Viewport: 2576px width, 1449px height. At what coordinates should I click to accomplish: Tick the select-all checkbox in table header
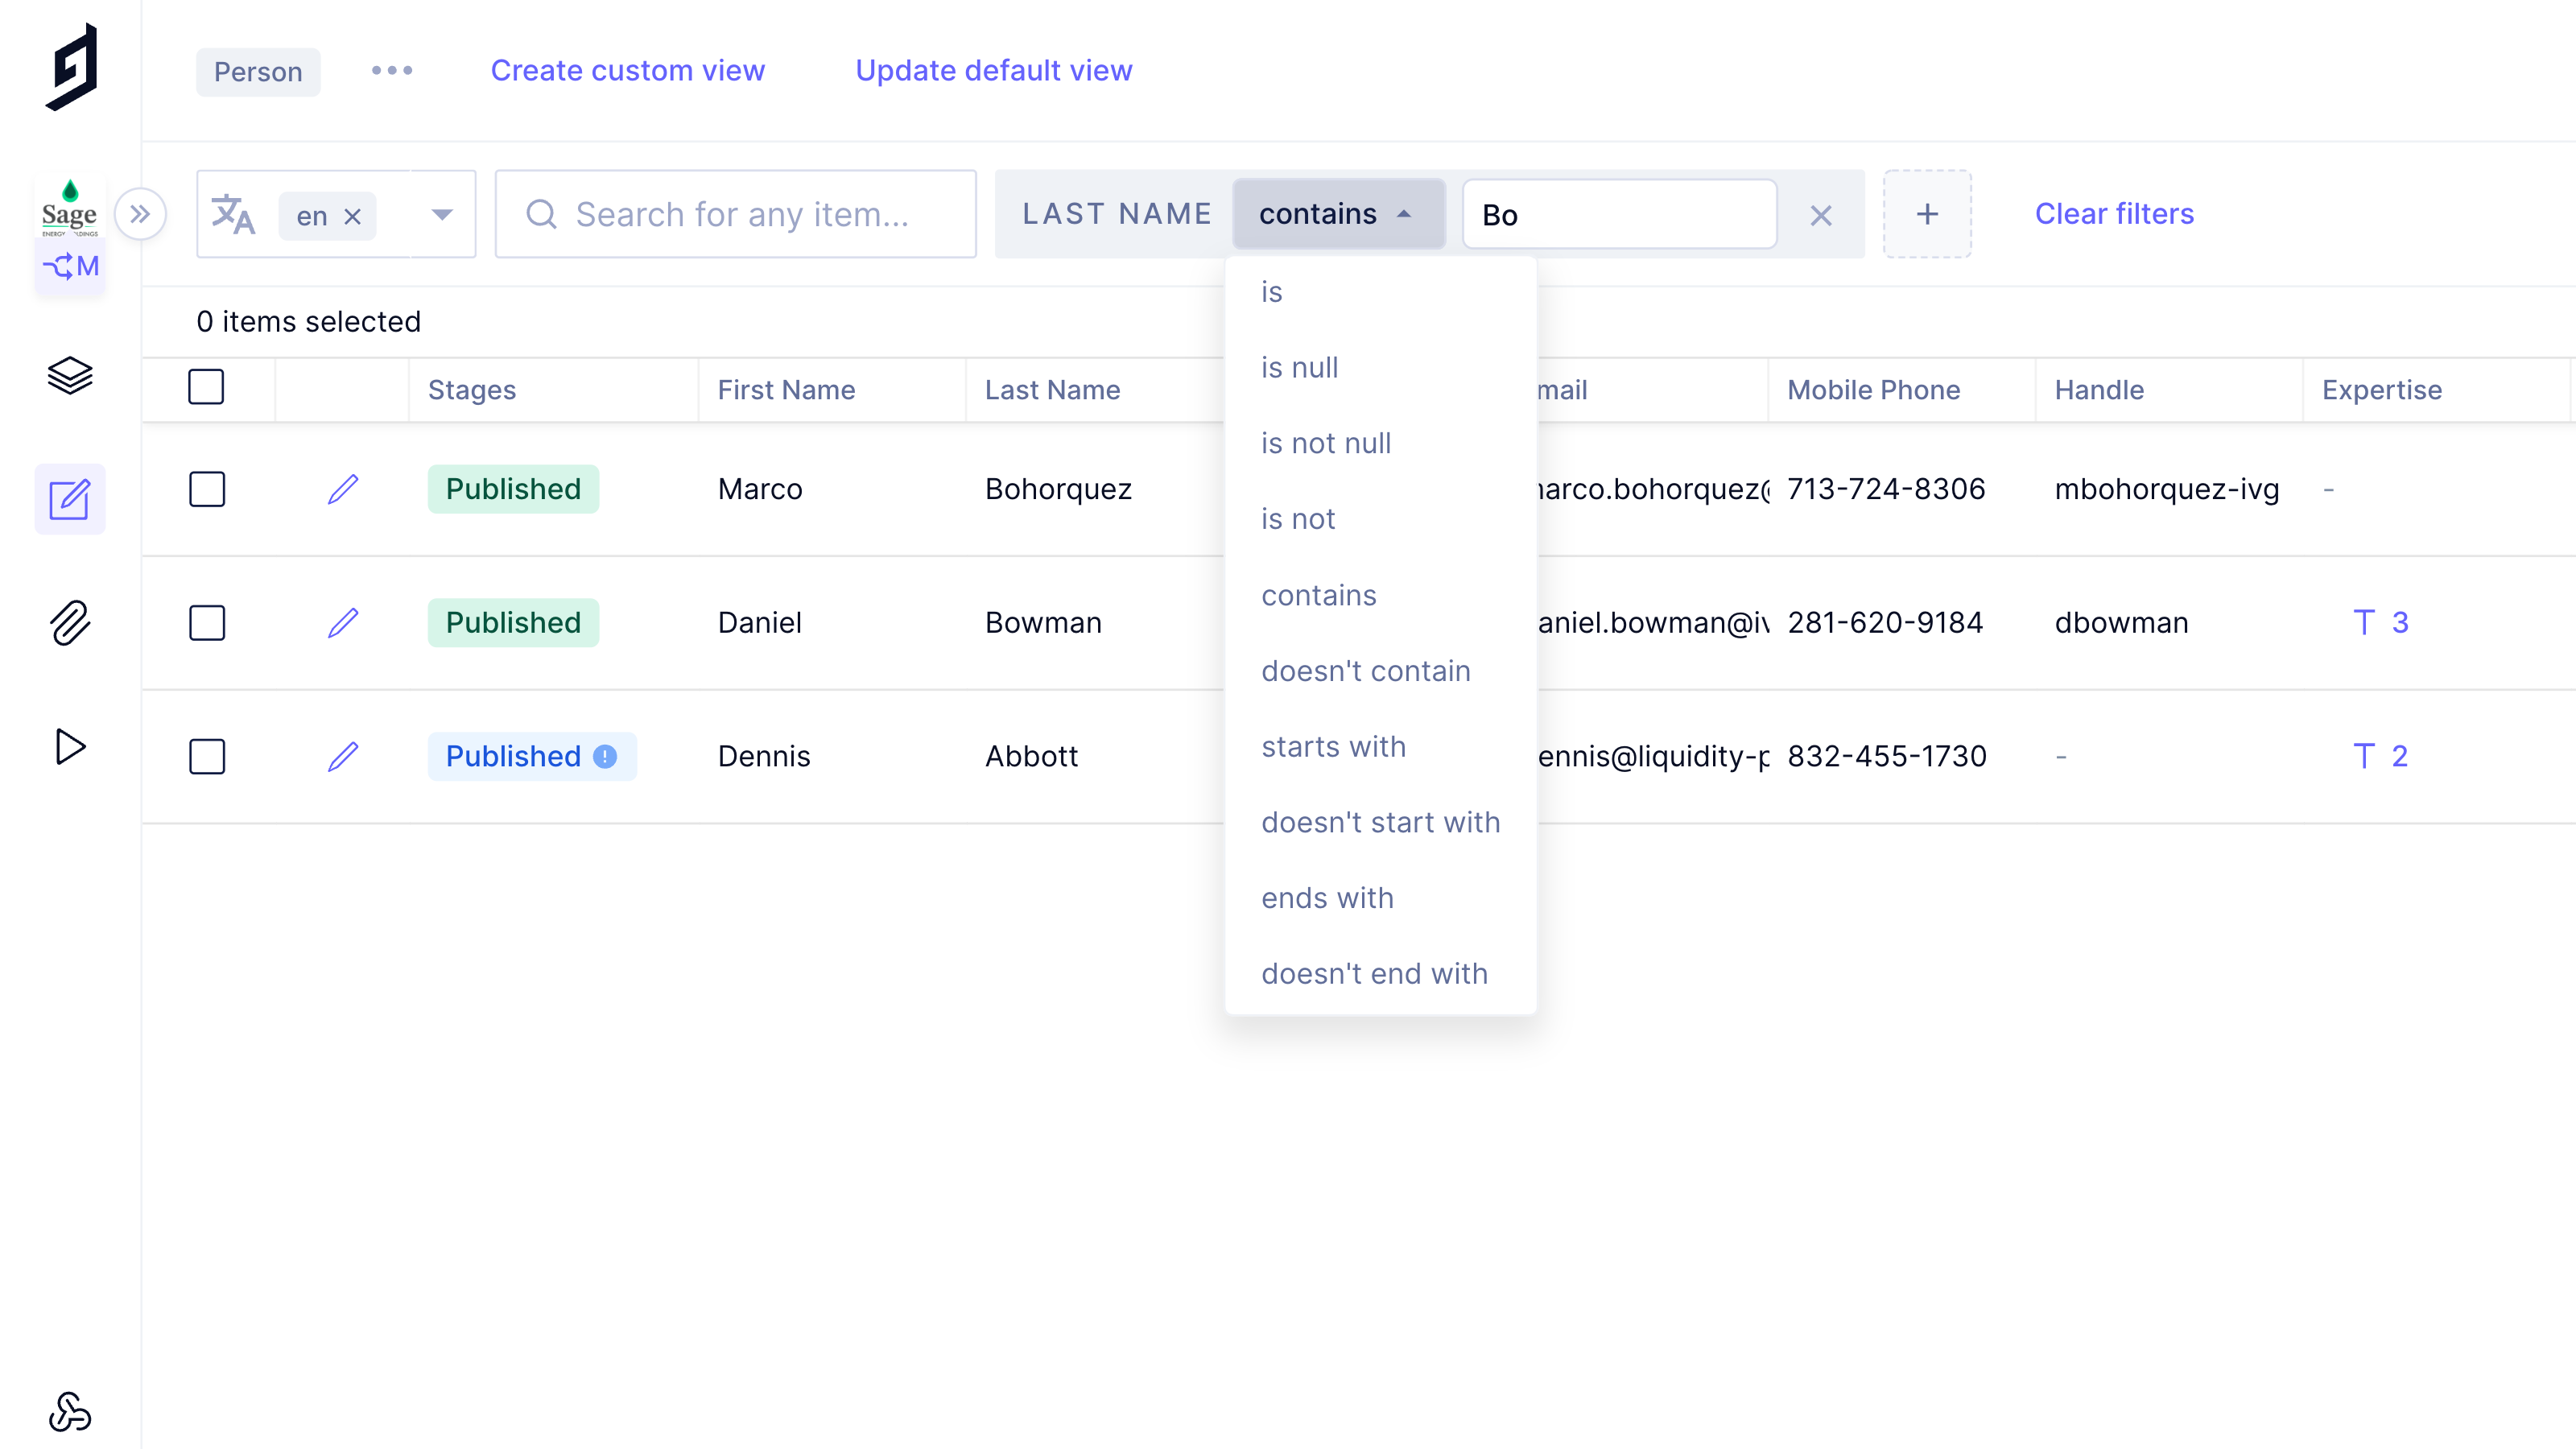tap(206, 387)
